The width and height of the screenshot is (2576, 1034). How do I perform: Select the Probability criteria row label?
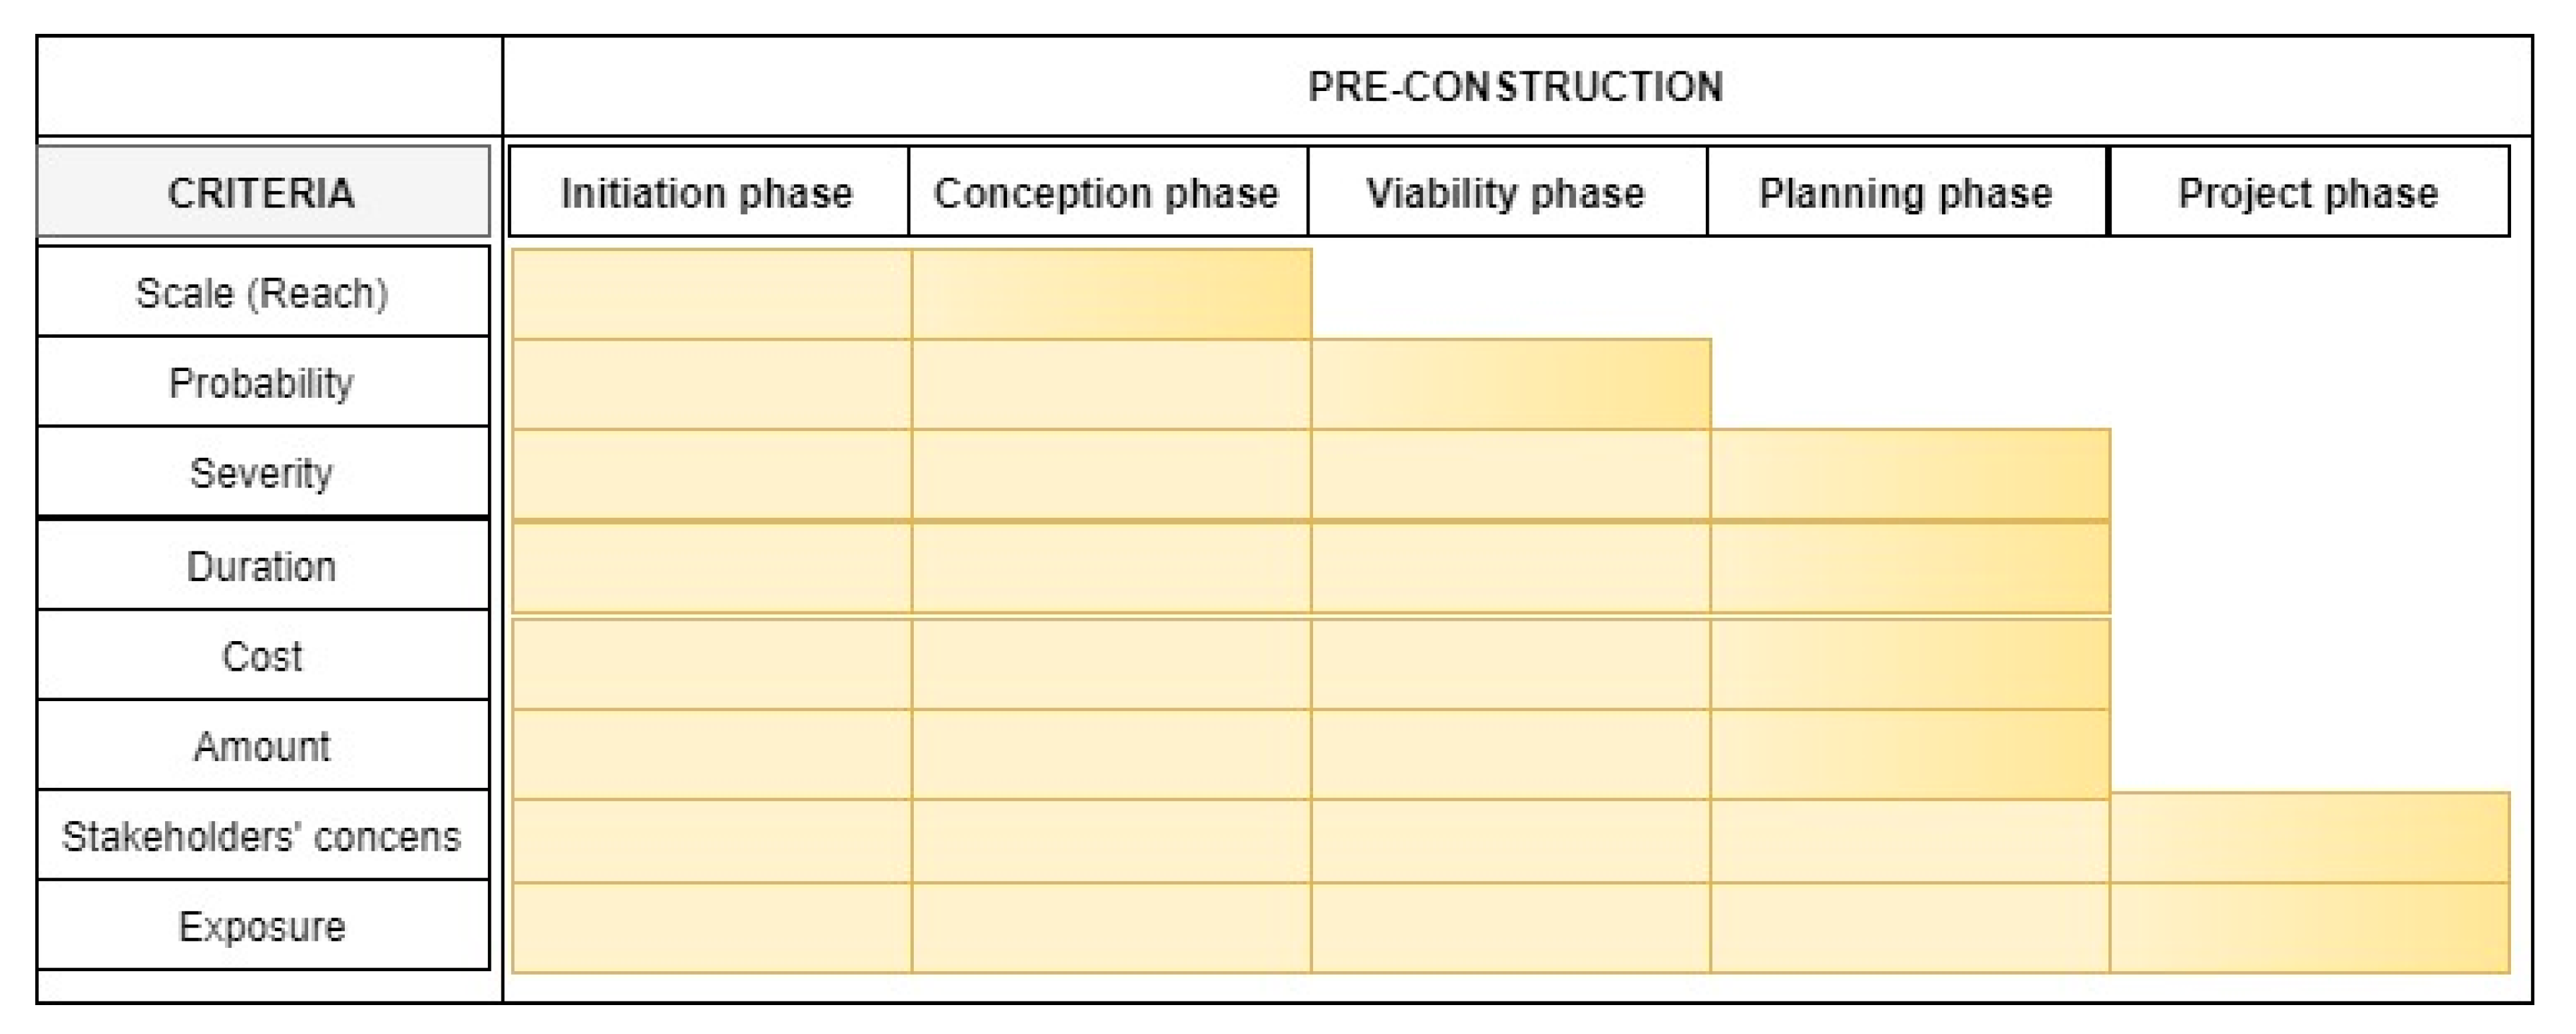262,382
